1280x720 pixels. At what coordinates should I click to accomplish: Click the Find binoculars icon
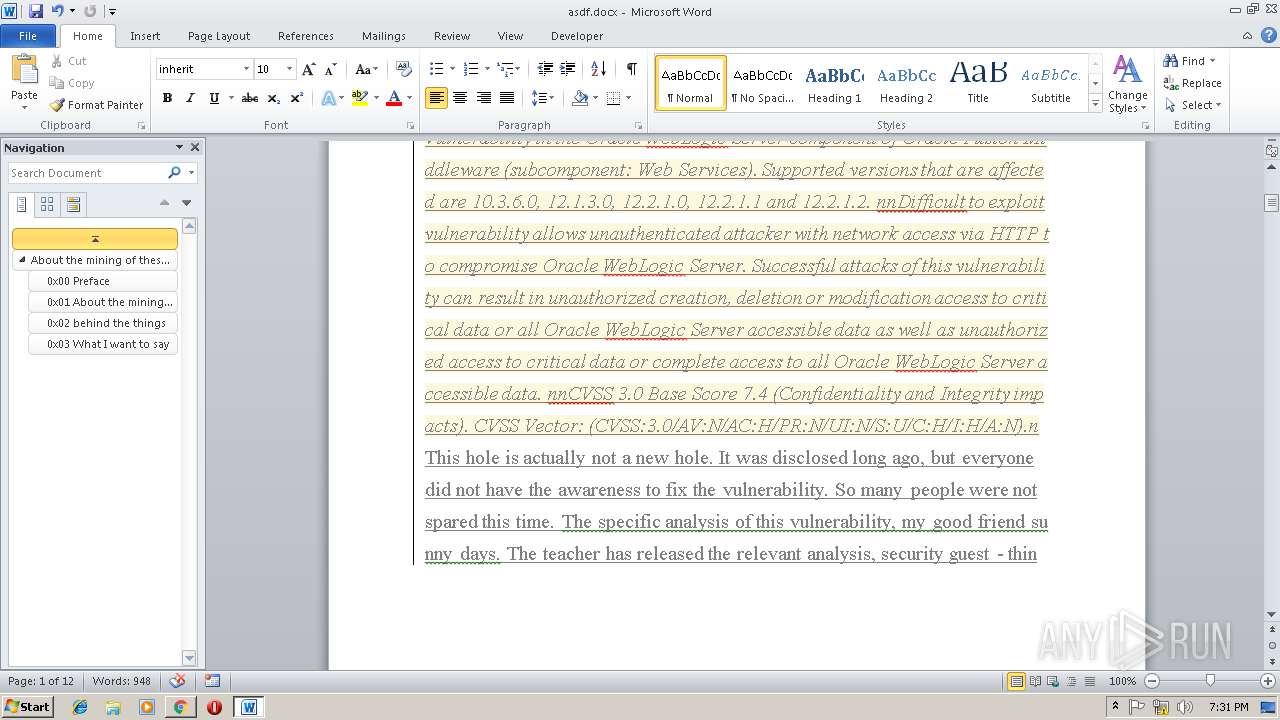(1171, 61)
